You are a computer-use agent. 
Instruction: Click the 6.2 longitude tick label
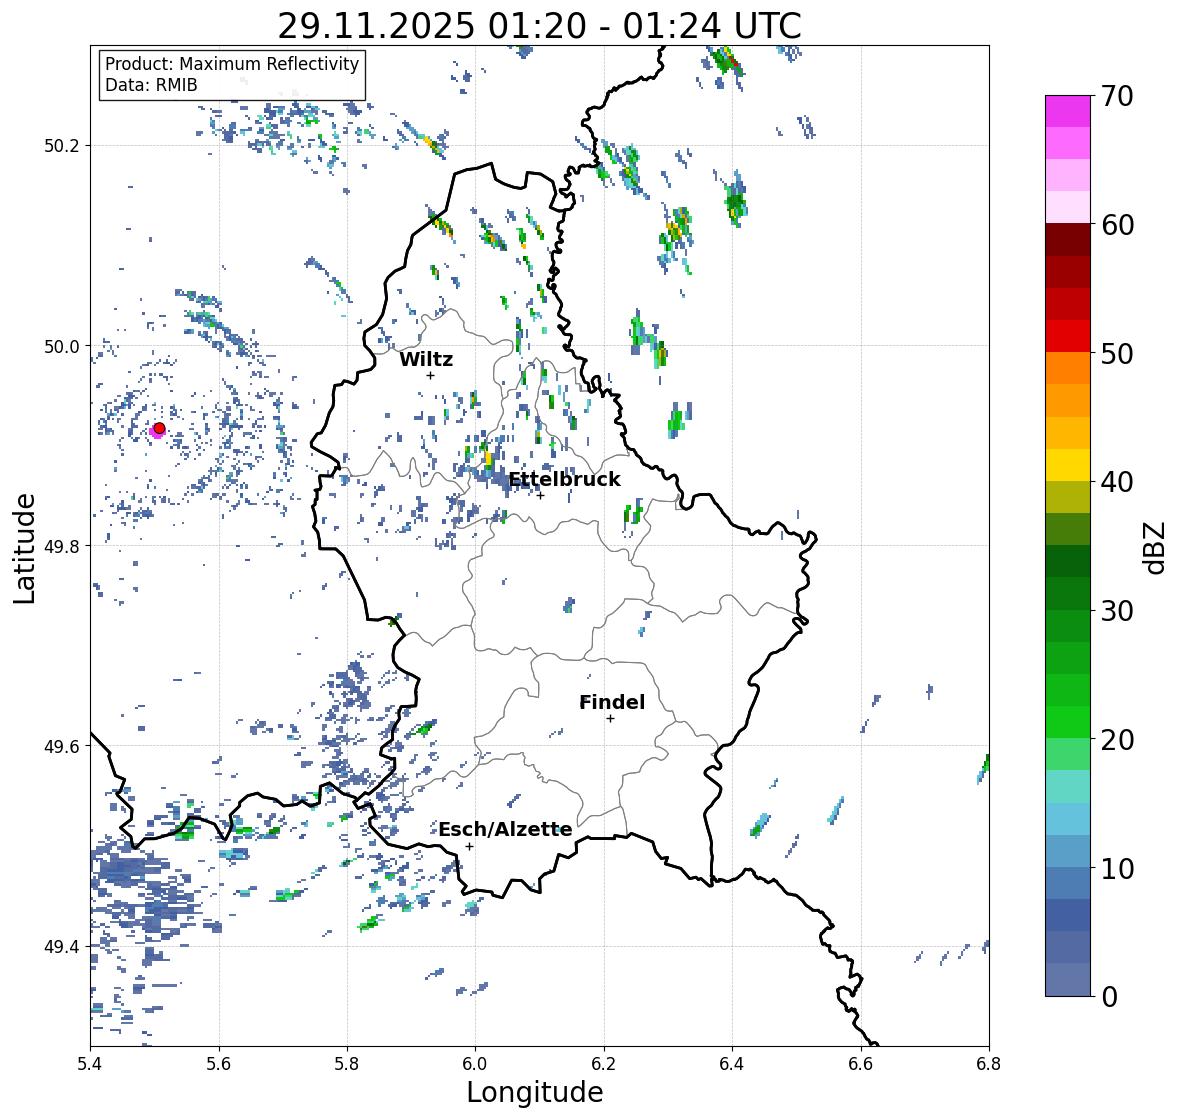pos(604,1063)
